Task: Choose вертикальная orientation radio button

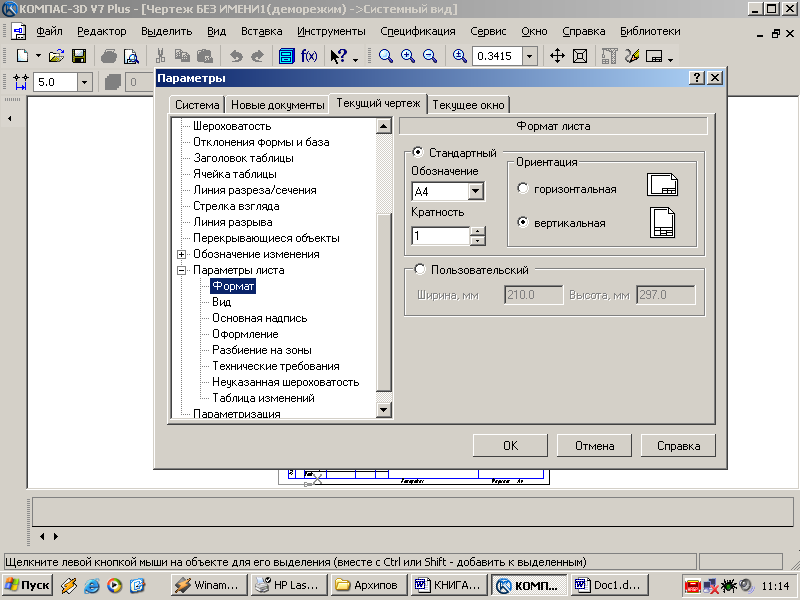Action: [x=522, y=222]
